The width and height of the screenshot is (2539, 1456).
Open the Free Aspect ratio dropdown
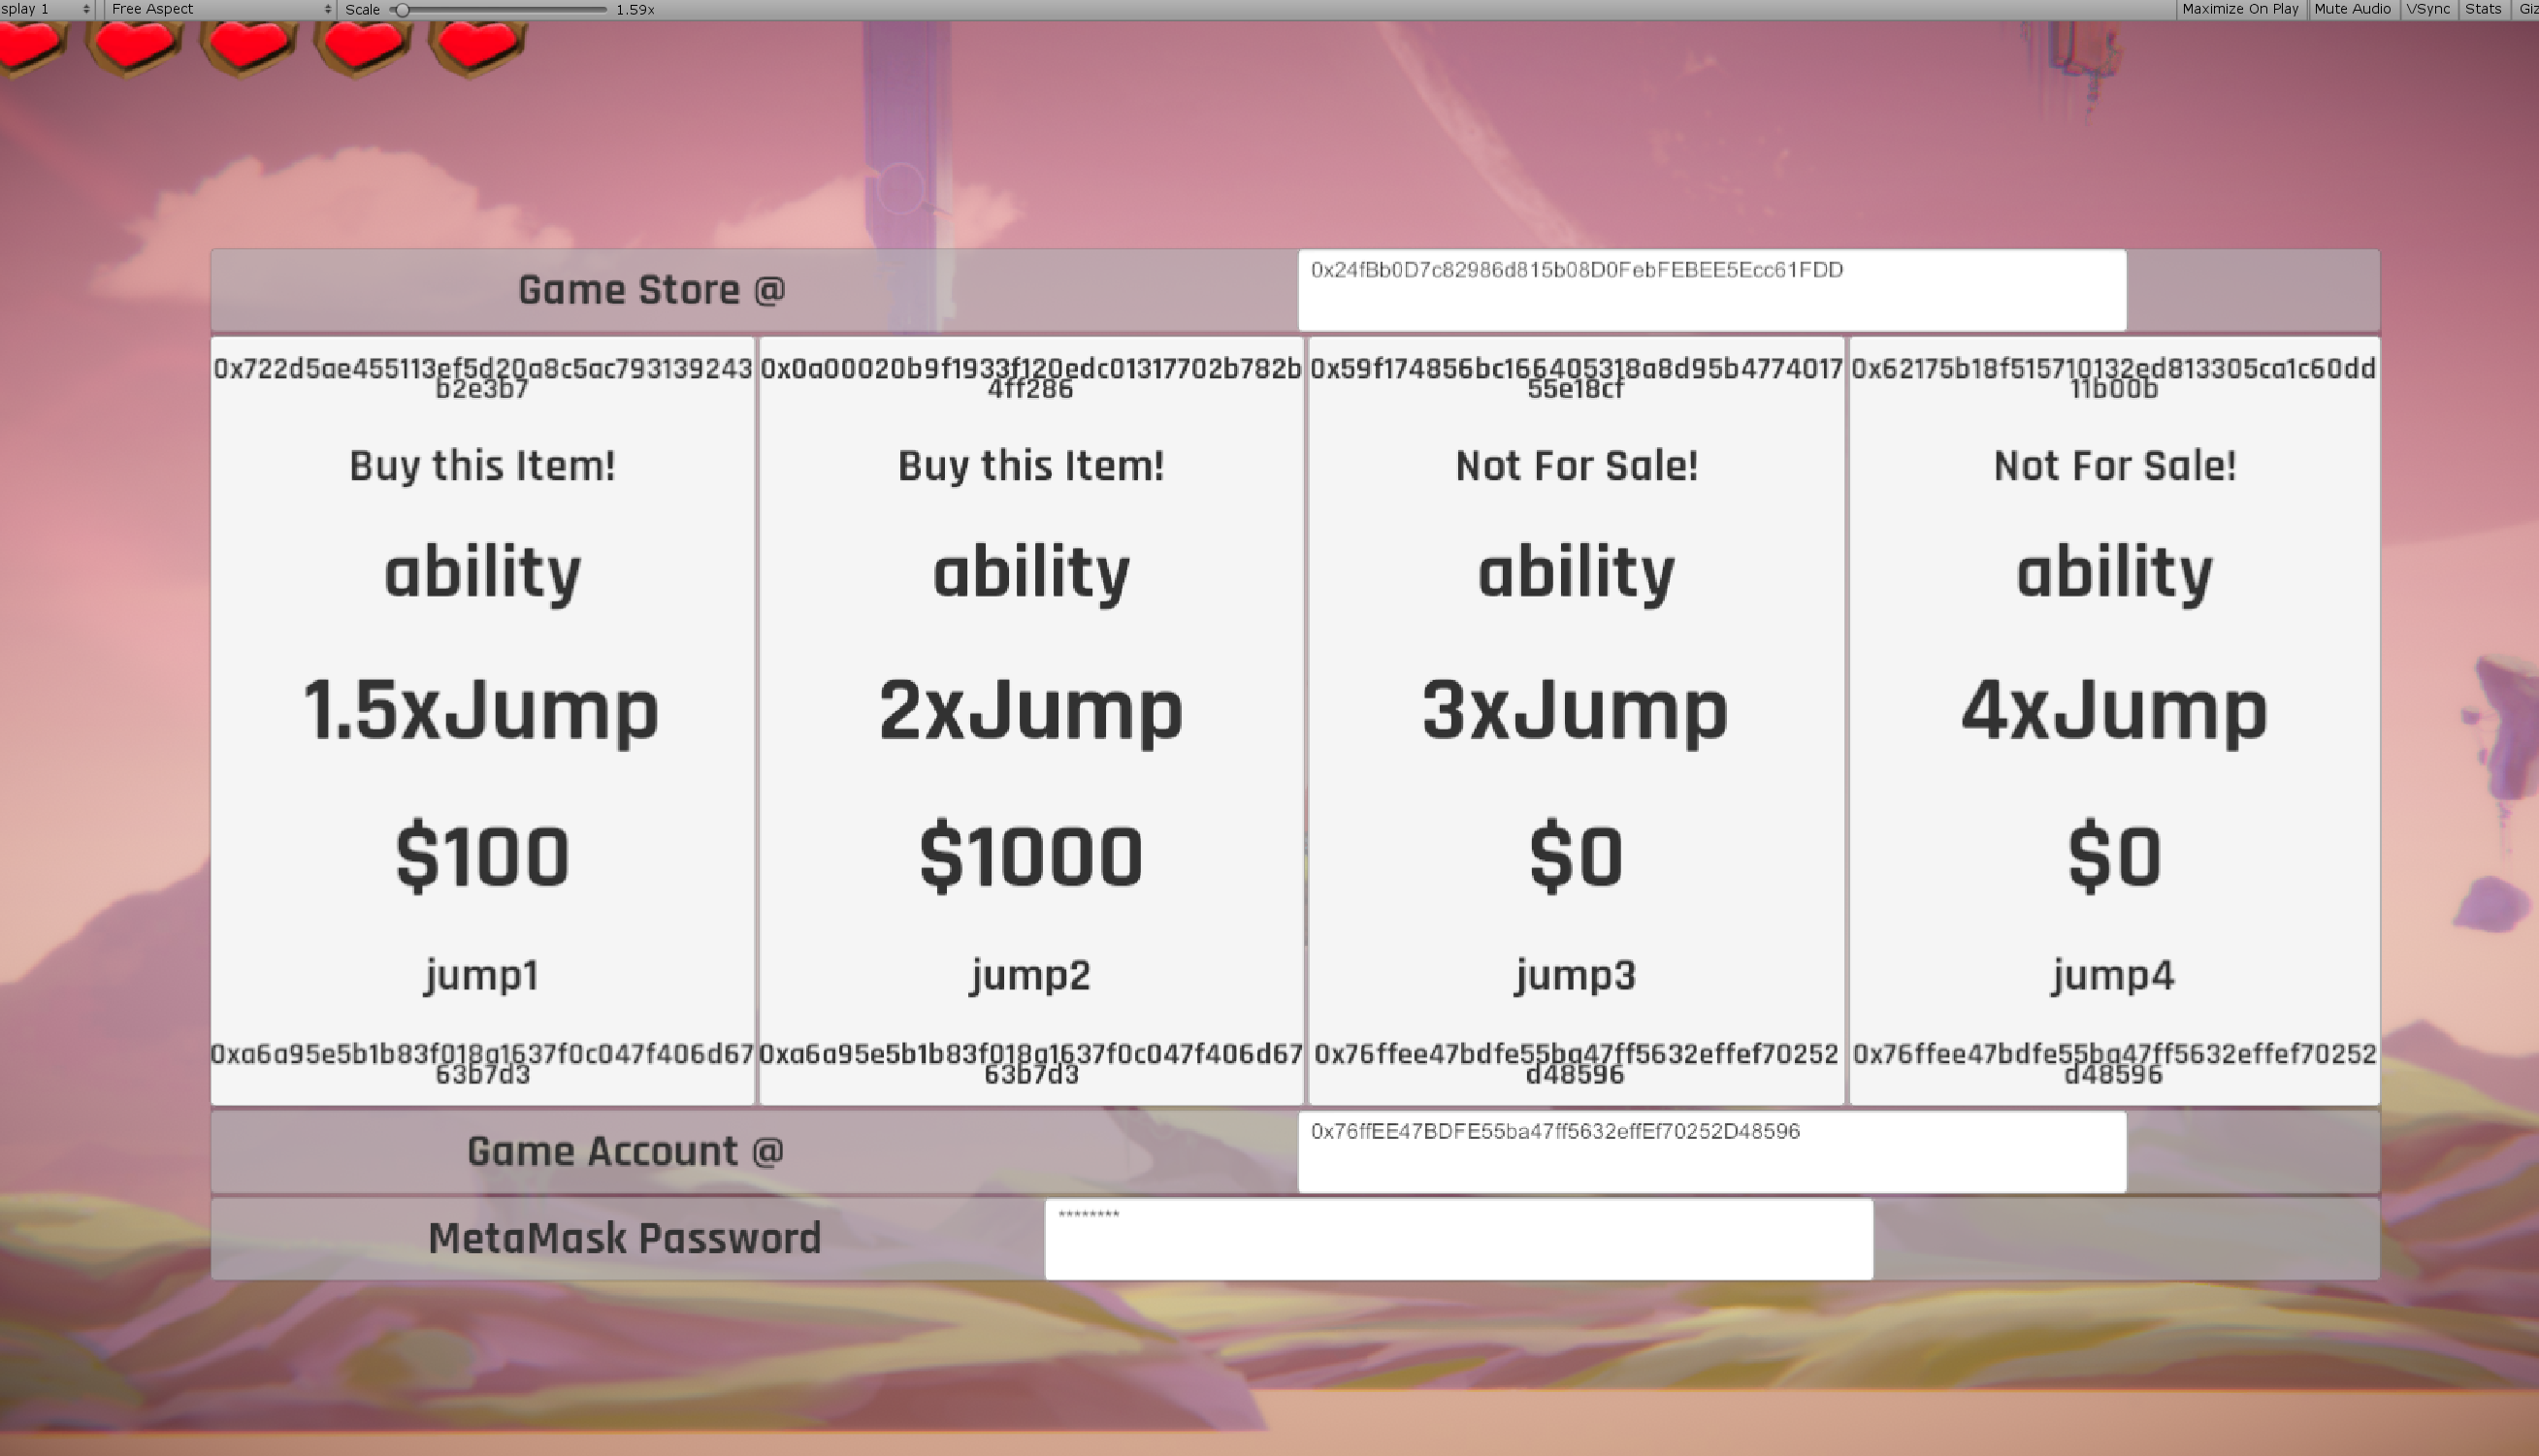point(220,9)
